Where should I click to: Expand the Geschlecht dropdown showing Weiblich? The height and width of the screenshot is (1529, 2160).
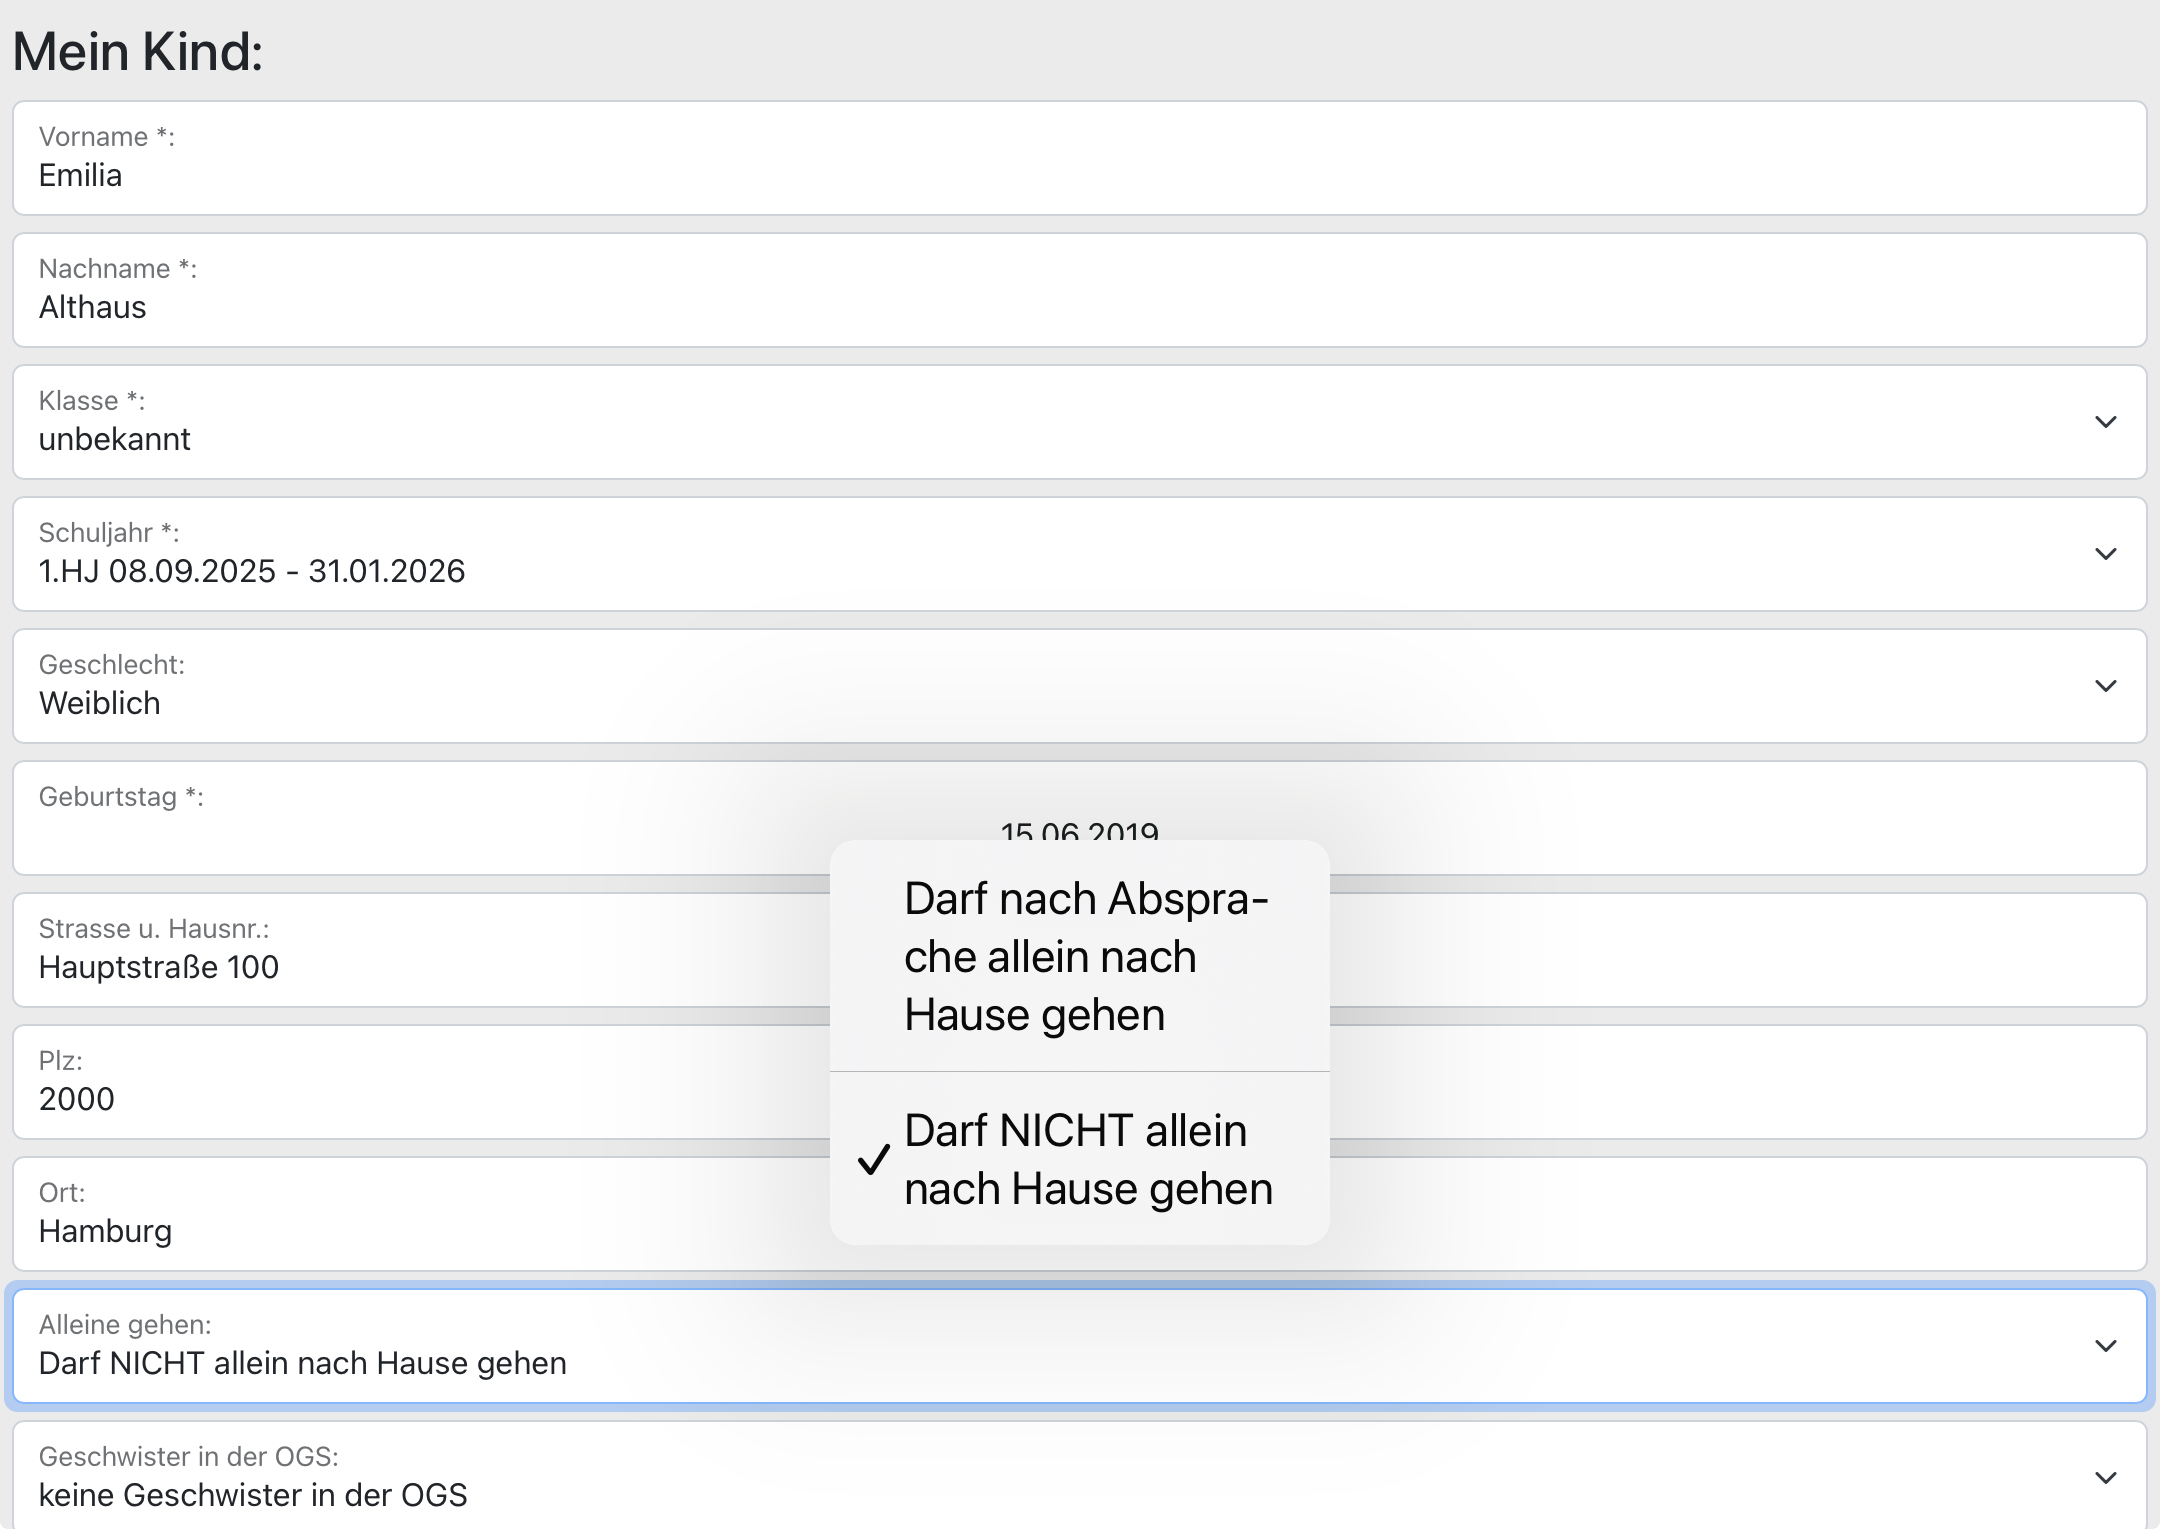point(1000,686)
